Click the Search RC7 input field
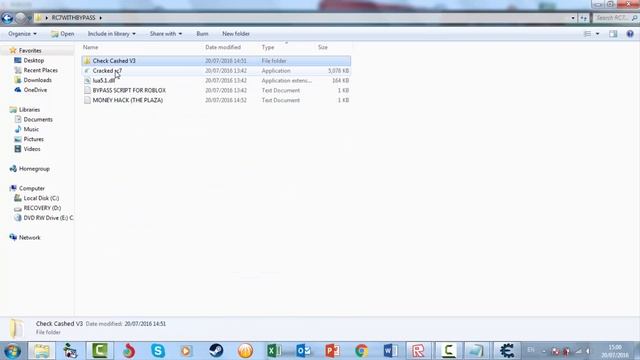640x360 pixels. [x=616, y=18]
